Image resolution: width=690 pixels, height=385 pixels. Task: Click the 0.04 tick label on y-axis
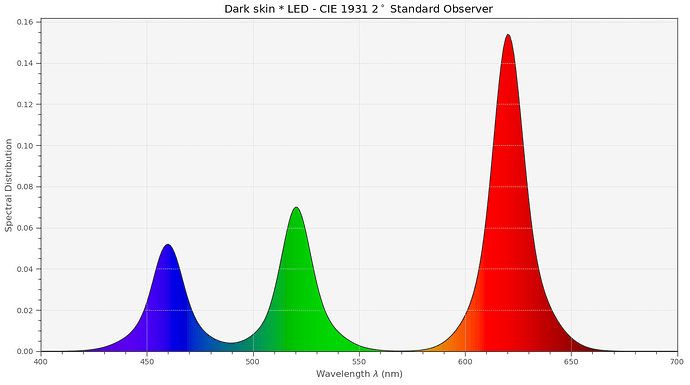[25, 269]
